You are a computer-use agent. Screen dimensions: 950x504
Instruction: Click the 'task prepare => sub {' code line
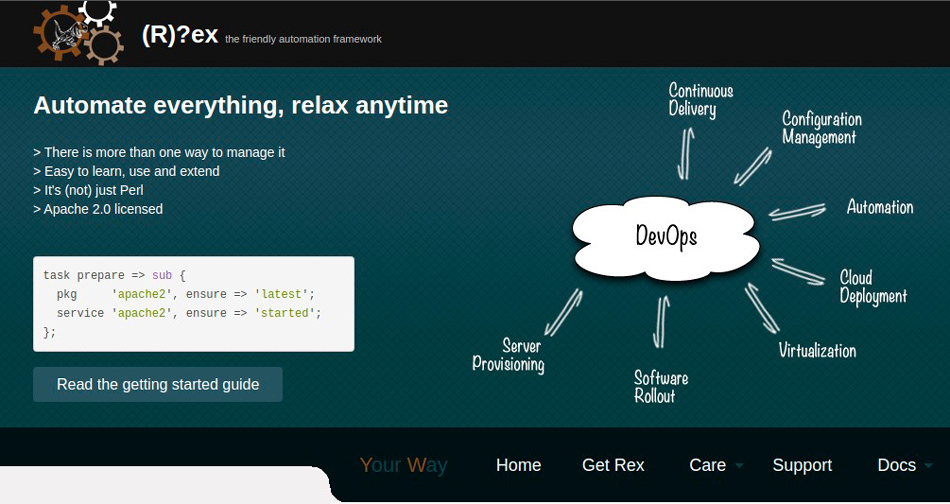[115, 276]
